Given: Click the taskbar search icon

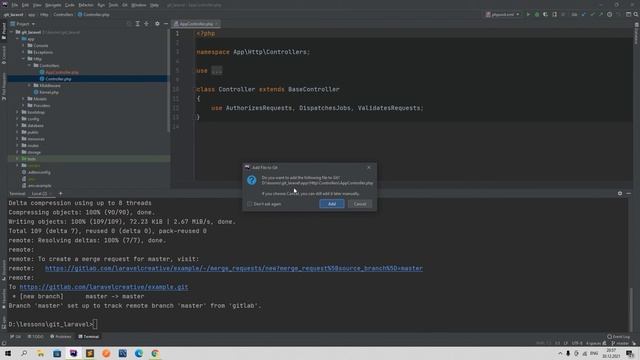Looking at the screenshot, I should tap(24, 353).
